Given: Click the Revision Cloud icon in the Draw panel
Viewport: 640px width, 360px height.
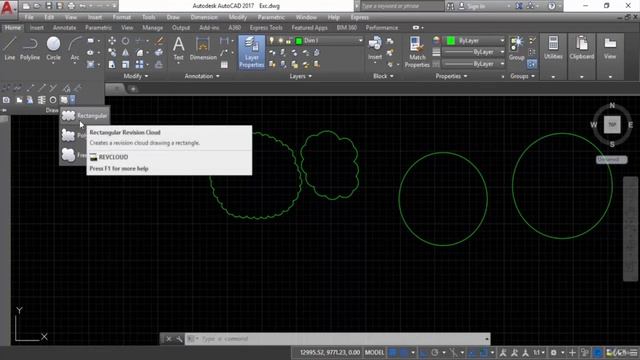Looking at the screenshot, I should 64,100.
